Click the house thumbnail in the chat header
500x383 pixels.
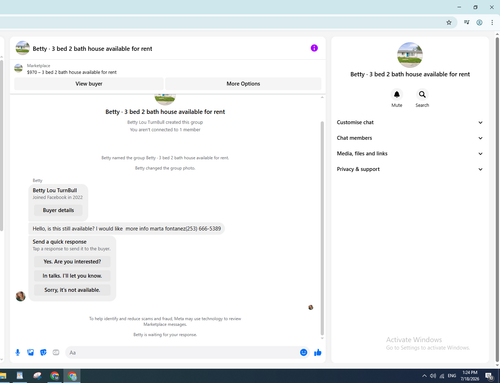point(23,48)
